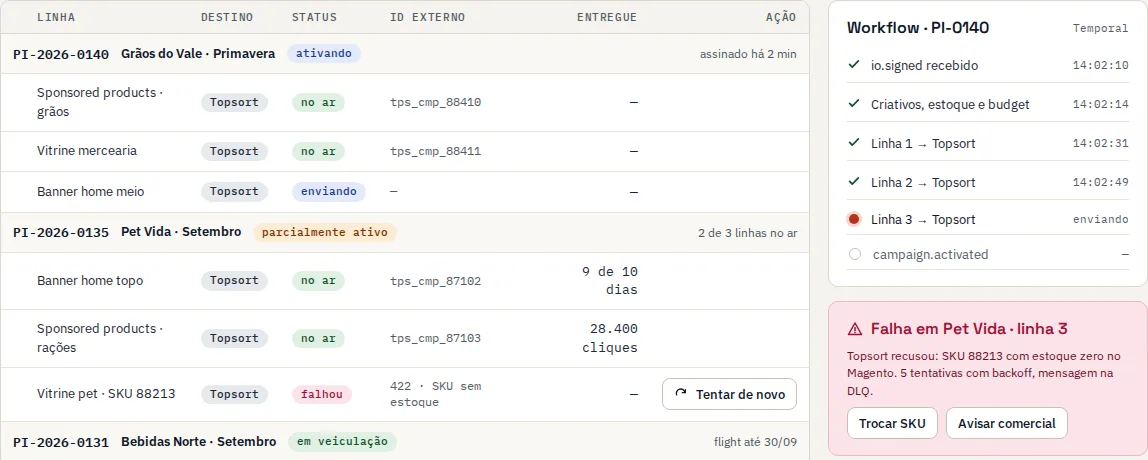The height and width of the screenshot is (460, 1148).
Task: Click the parcialmente ativo status badge
Action: [x=325, y=232]
